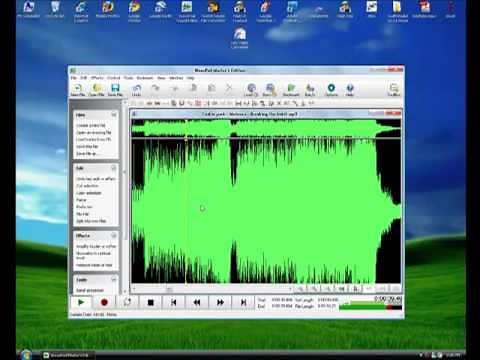The image size is (480, 360).
Task: Click 'Load tracks from CD' sidebar link
Action: coord(93,139)
